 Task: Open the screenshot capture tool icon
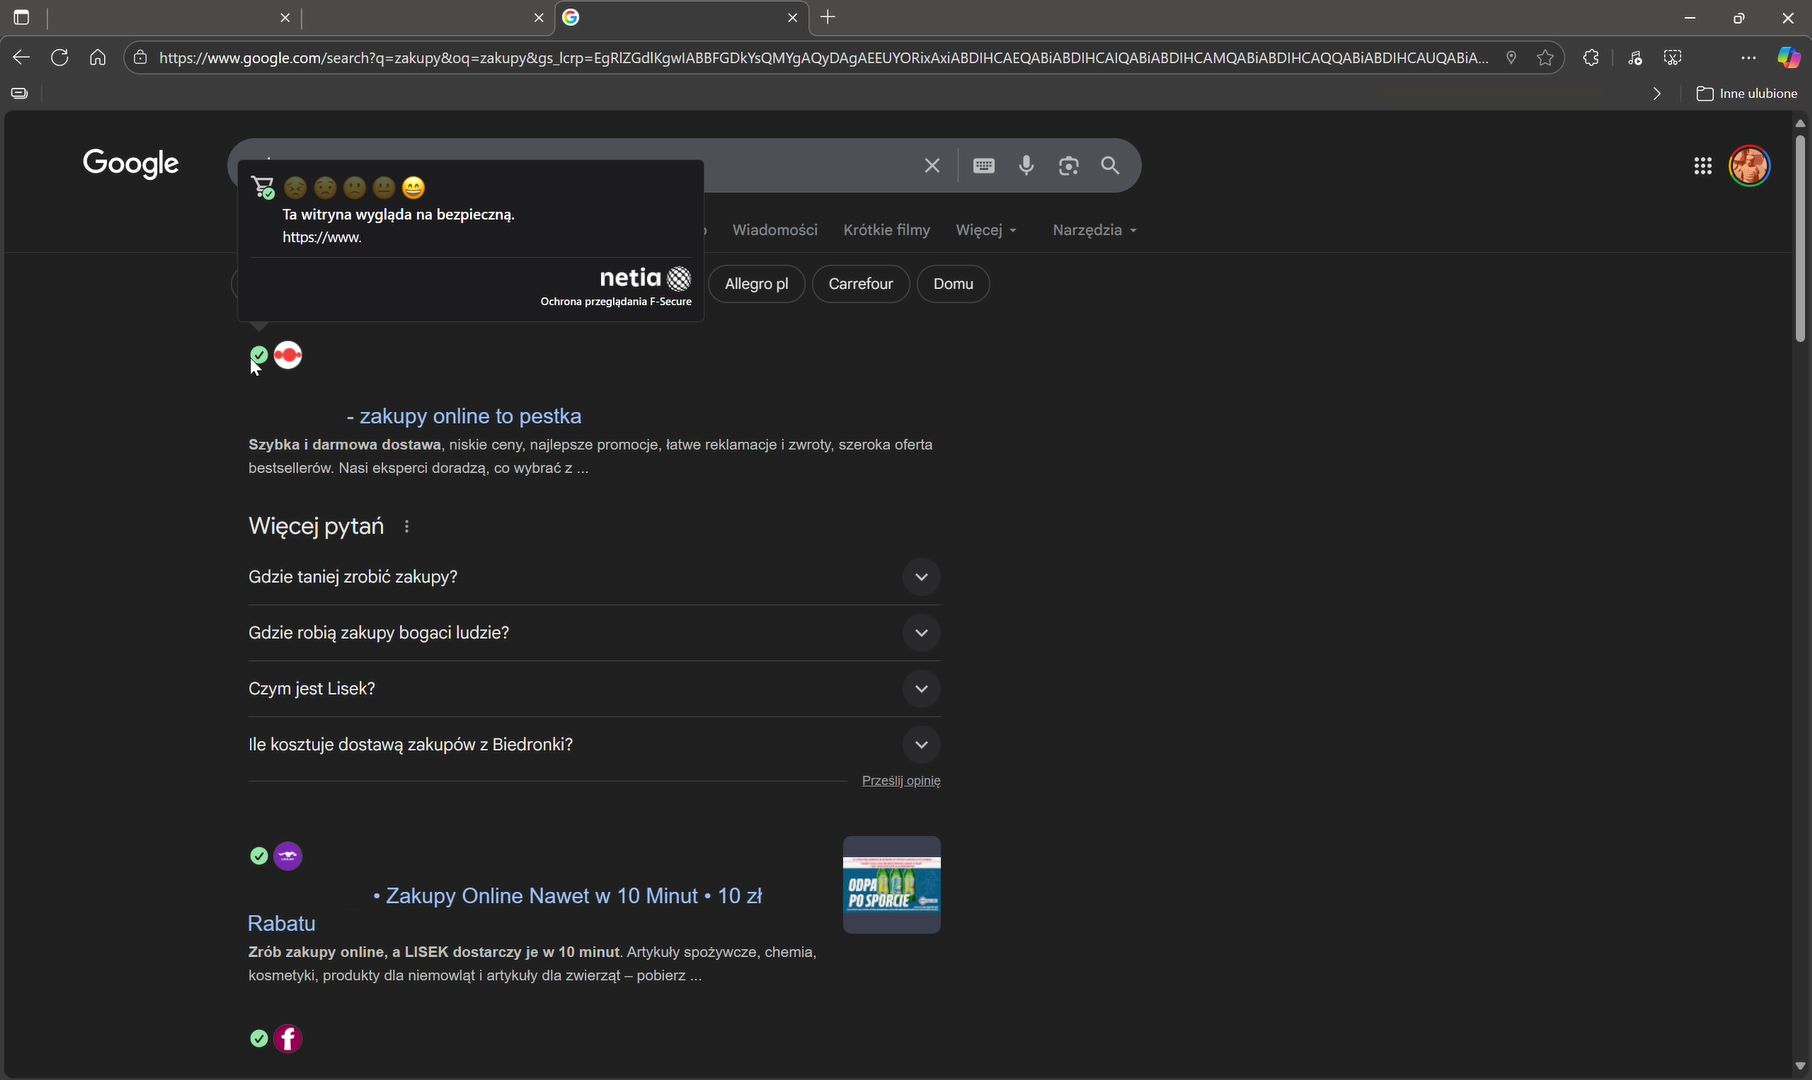[x=1673, y=58]
